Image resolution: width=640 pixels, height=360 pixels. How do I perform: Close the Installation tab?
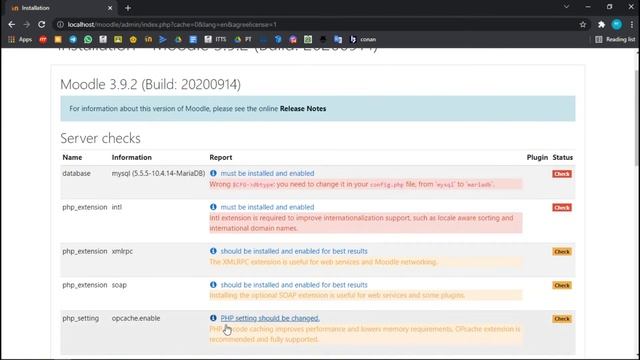110,8
